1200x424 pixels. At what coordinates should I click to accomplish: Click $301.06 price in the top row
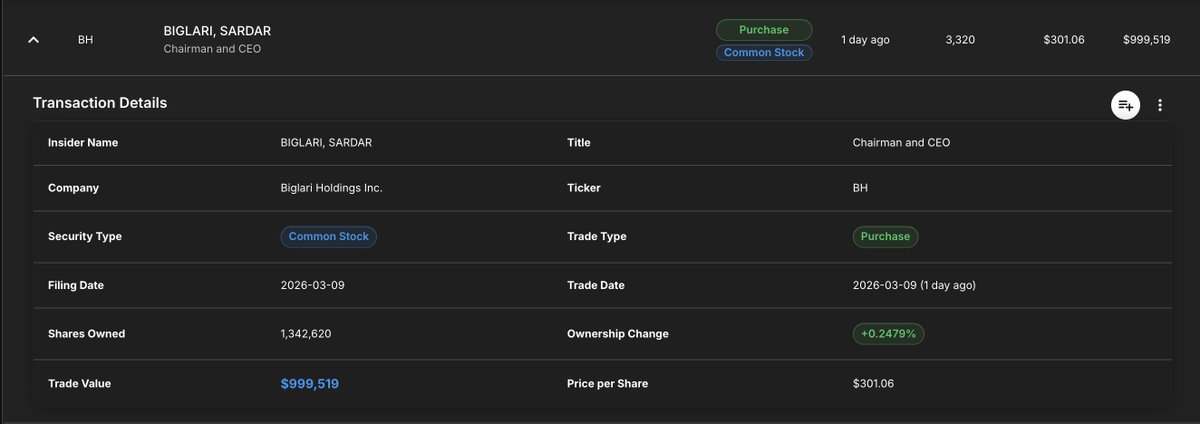[1064, 40]
